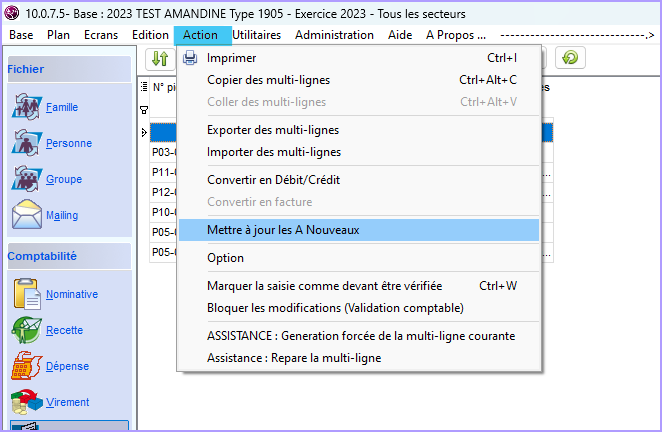Open the Utilitaires menu
Viewport: 662px width, 432px height.
pyautogui.click(x=257, y=35)
